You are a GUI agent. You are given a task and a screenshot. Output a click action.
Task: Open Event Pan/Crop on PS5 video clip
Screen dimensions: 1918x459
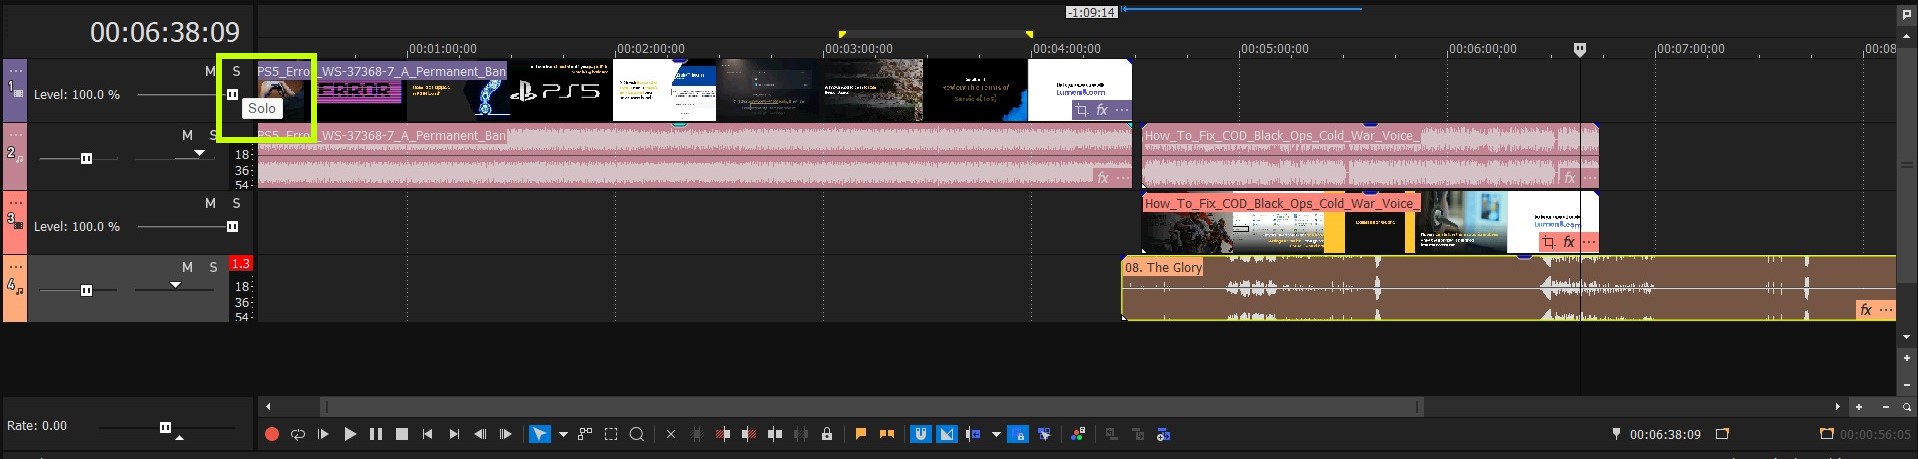(x=1082, y=110)
